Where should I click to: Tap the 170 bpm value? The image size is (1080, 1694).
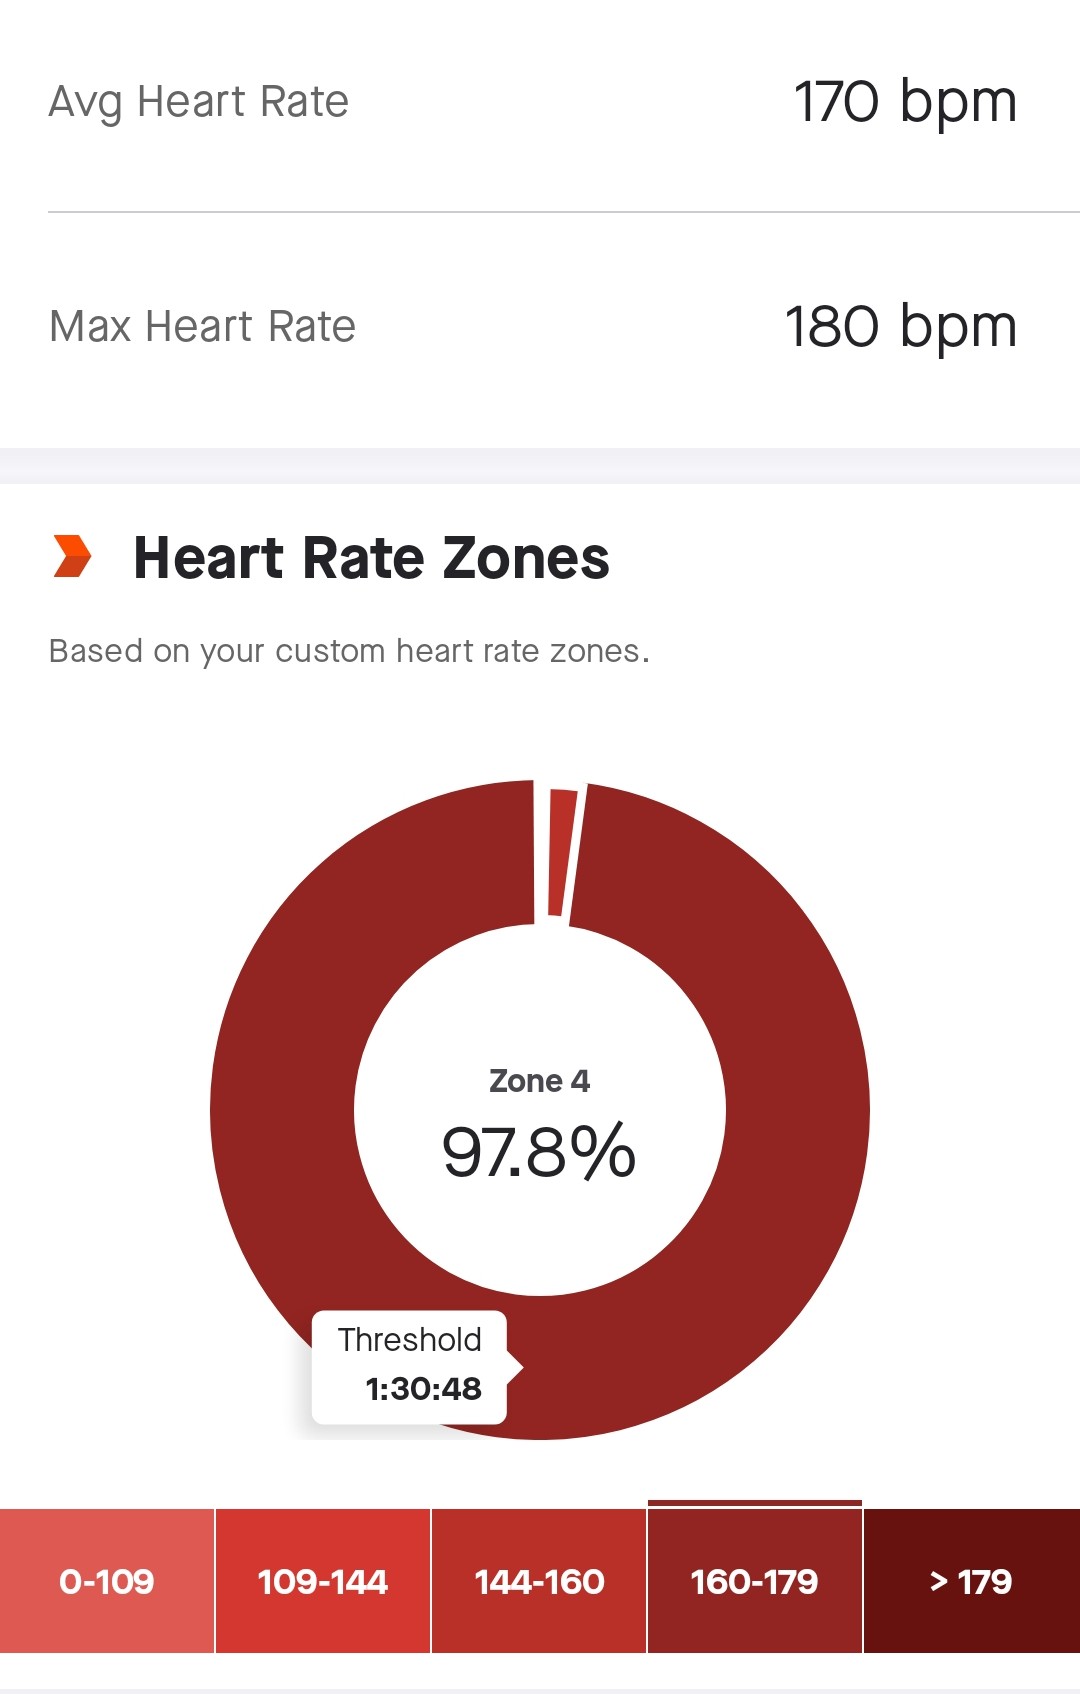tap(906, 102)
